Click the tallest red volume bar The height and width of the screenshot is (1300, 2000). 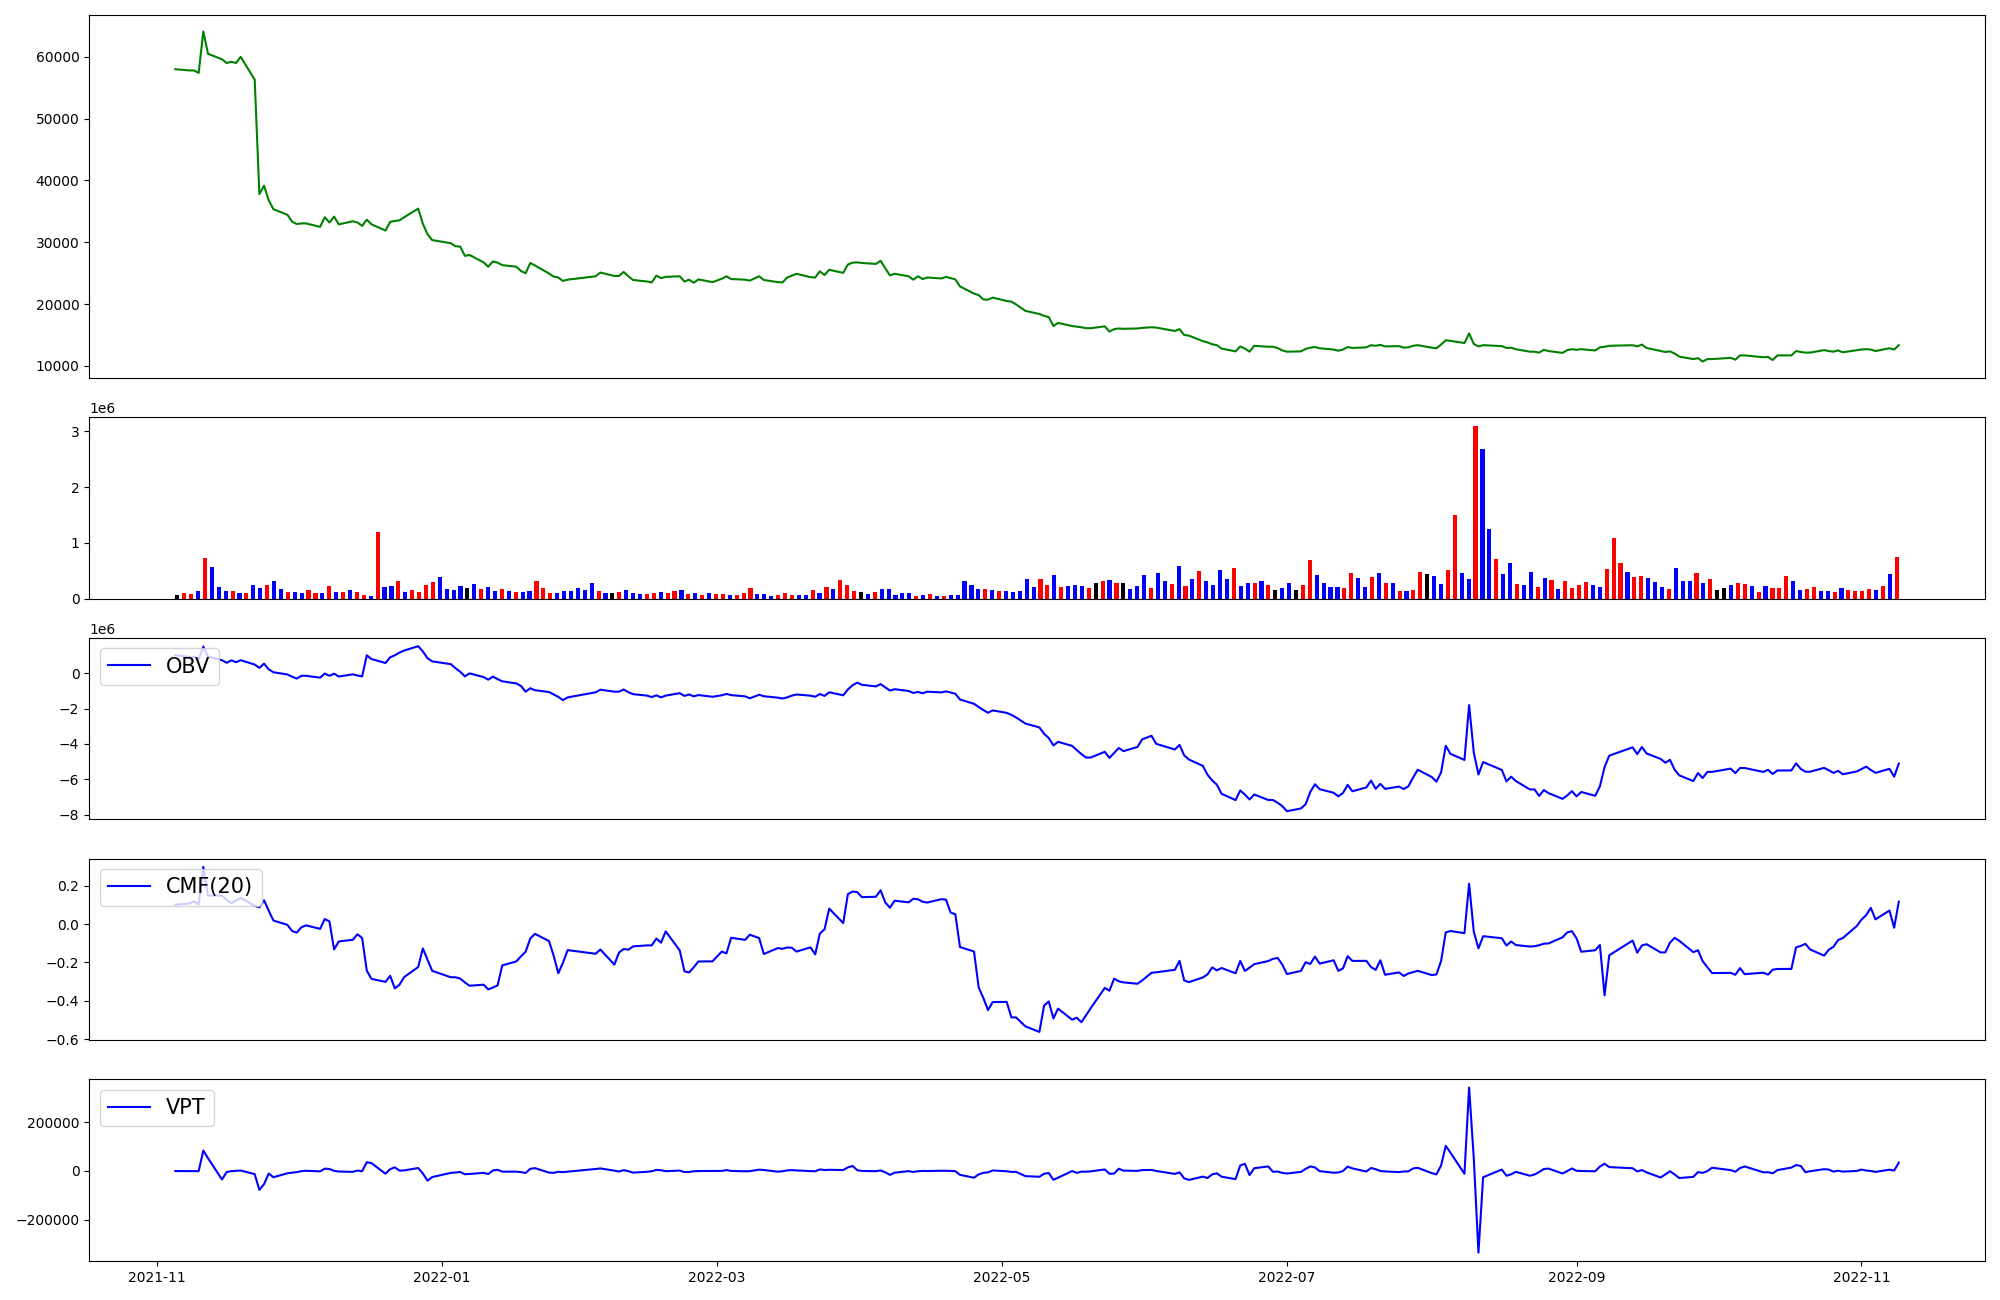tap(1475, 510)
